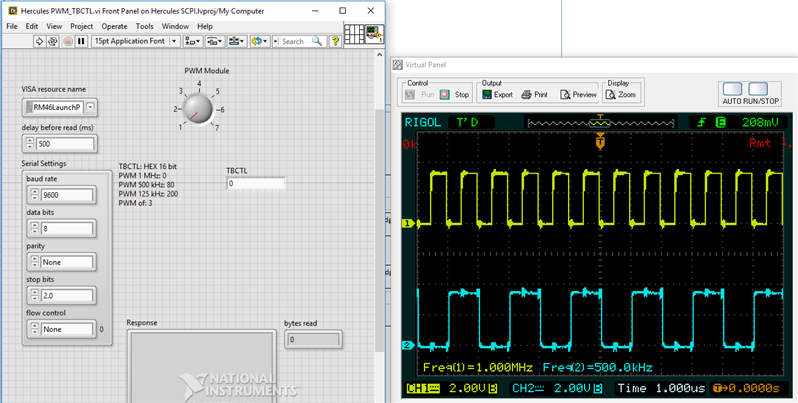Open the Operate menu
Screen dimensions: 798x403
pos(114,25)
